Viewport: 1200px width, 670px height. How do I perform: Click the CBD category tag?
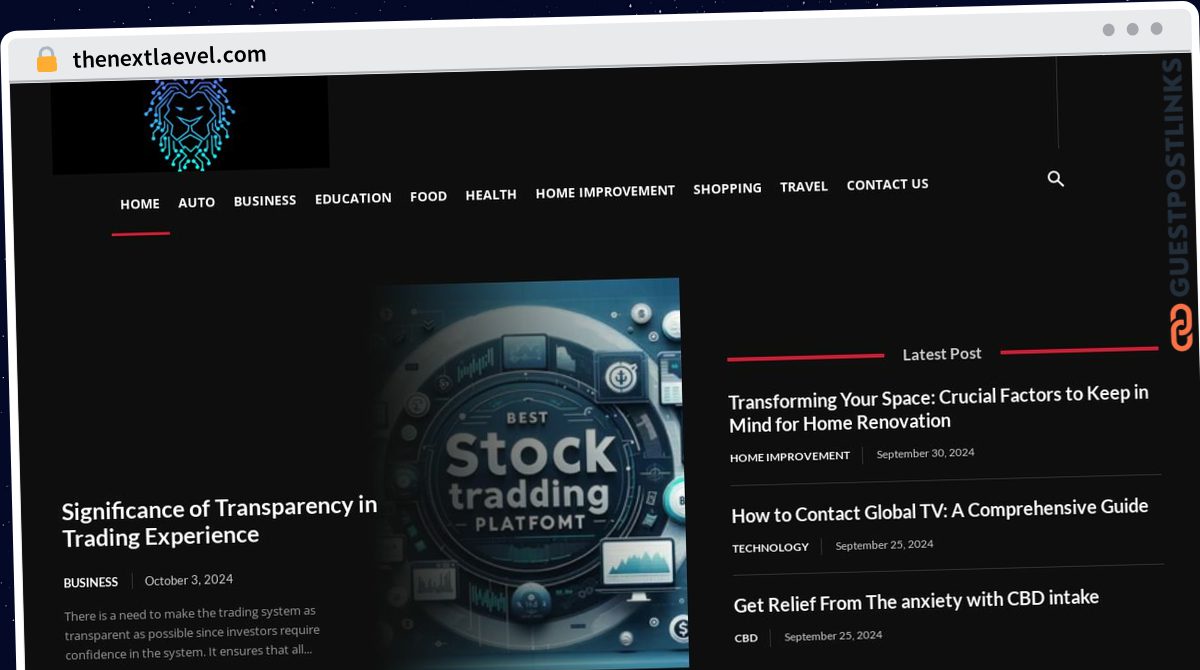746,637
